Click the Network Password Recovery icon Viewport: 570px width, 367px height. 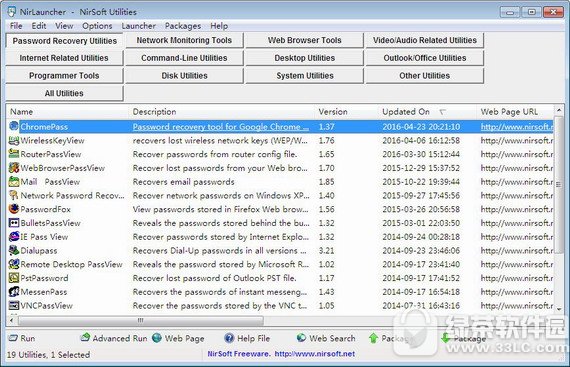coord(13,195)
